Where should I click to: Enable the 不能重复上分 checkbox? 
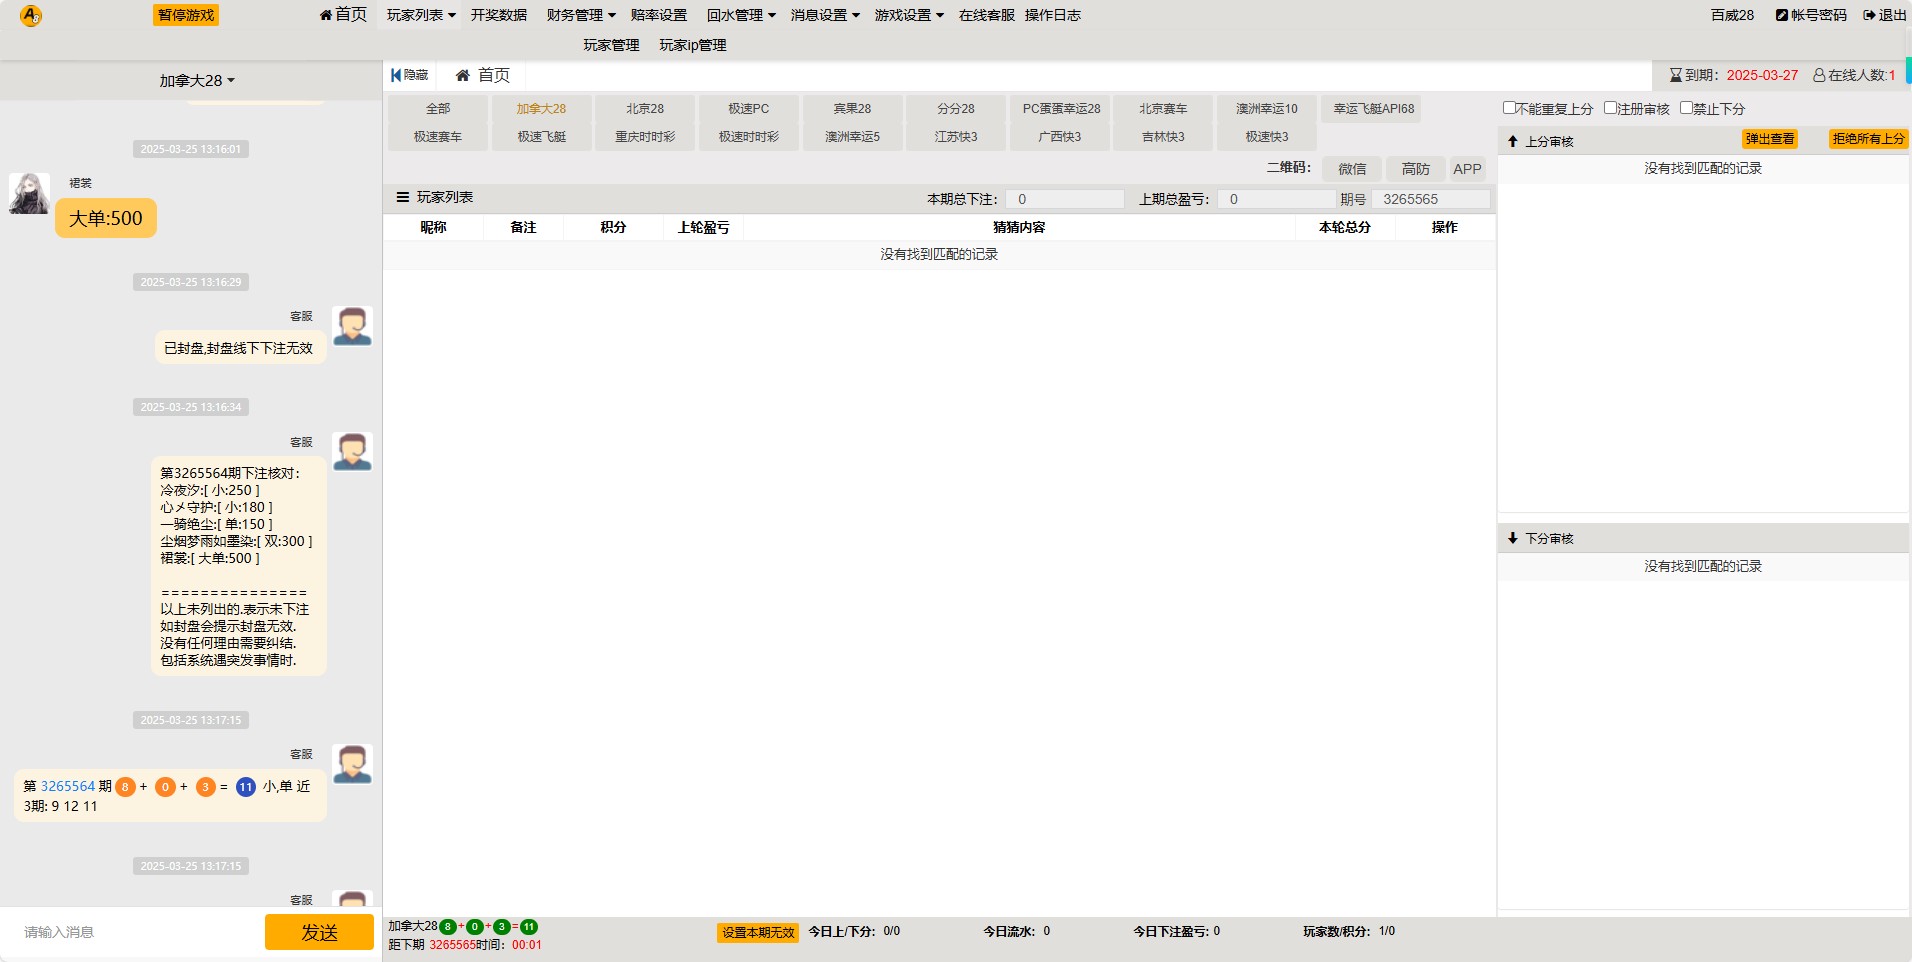1509,108
